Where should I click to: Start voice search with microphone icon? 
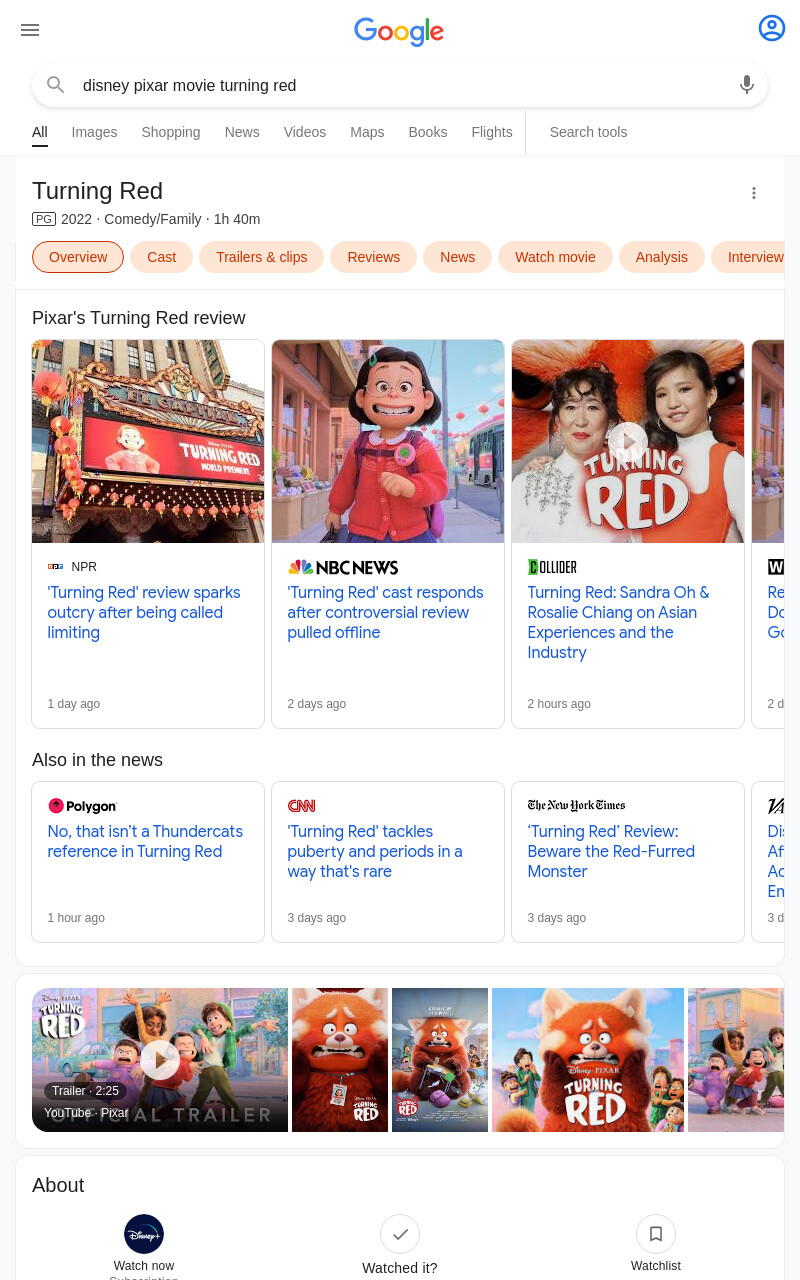coord(747,85)
